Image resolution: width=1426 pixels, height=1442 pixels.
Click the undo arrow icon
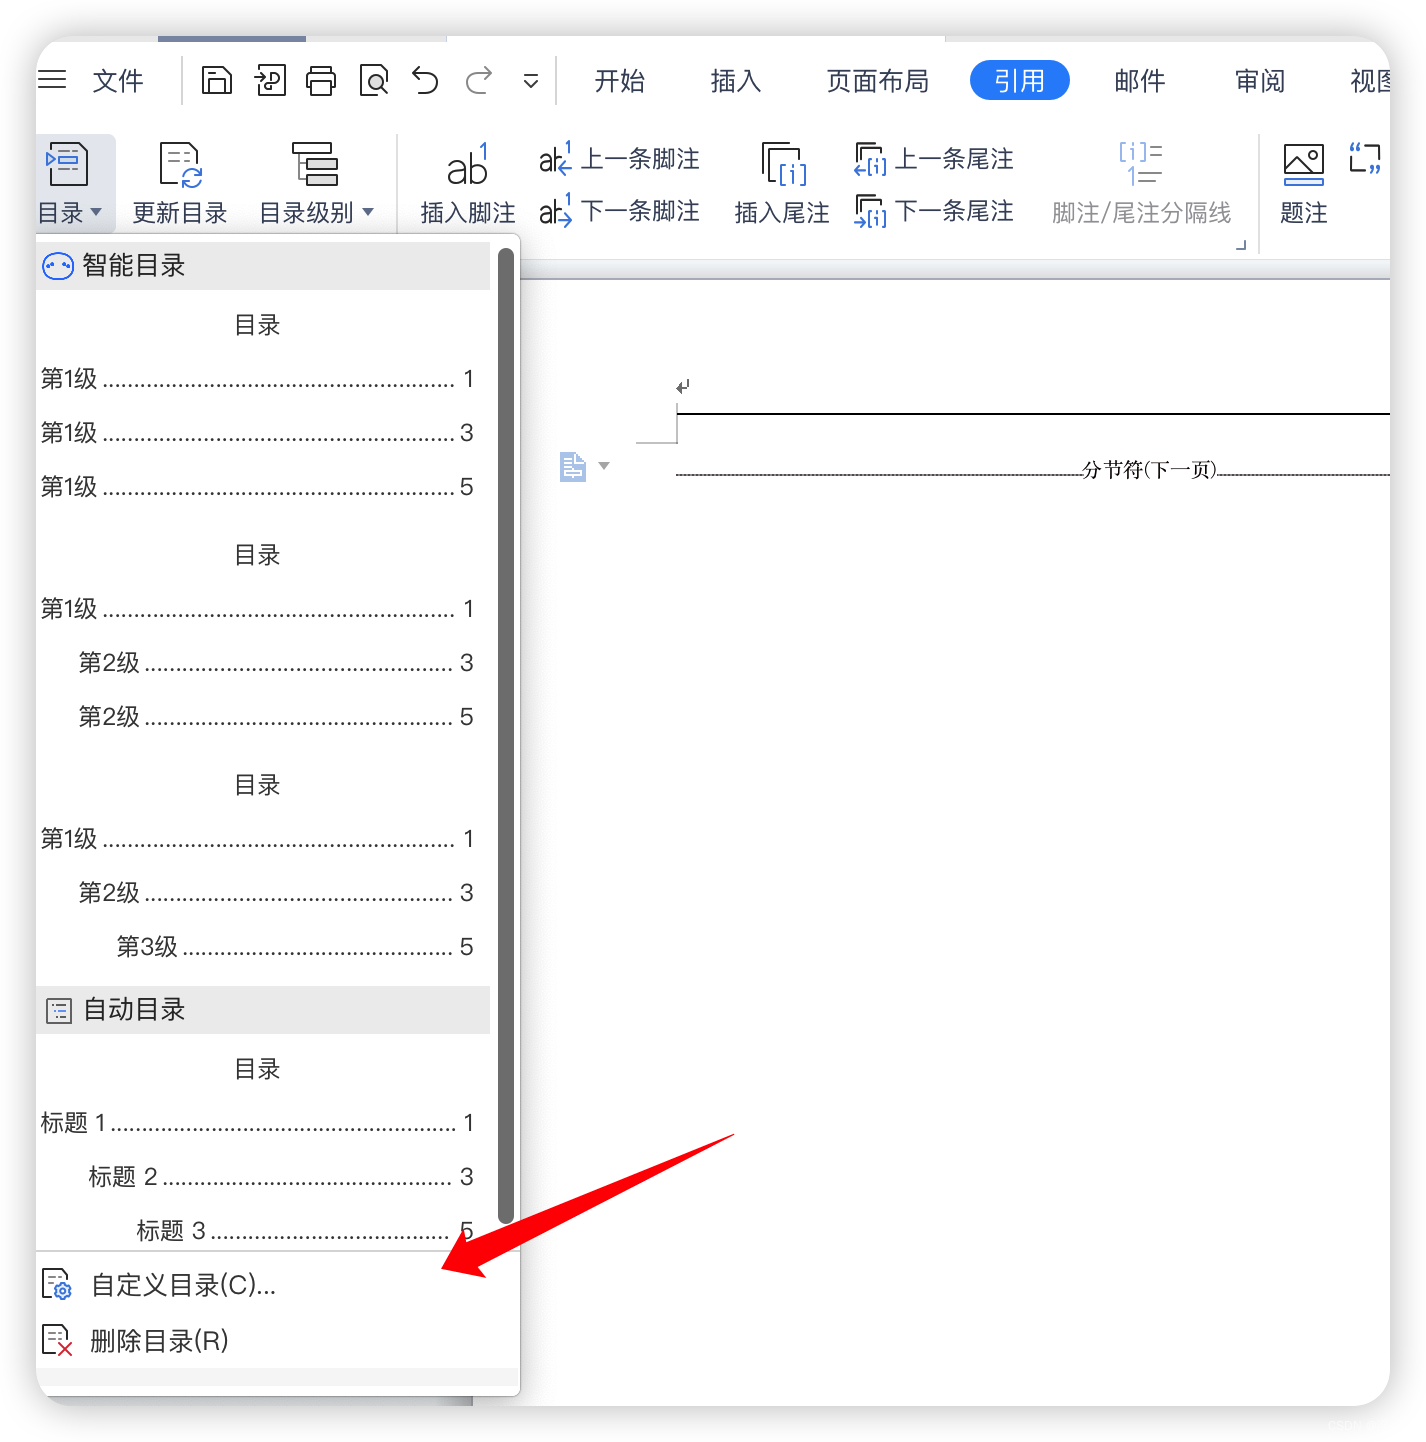(426, 80)
